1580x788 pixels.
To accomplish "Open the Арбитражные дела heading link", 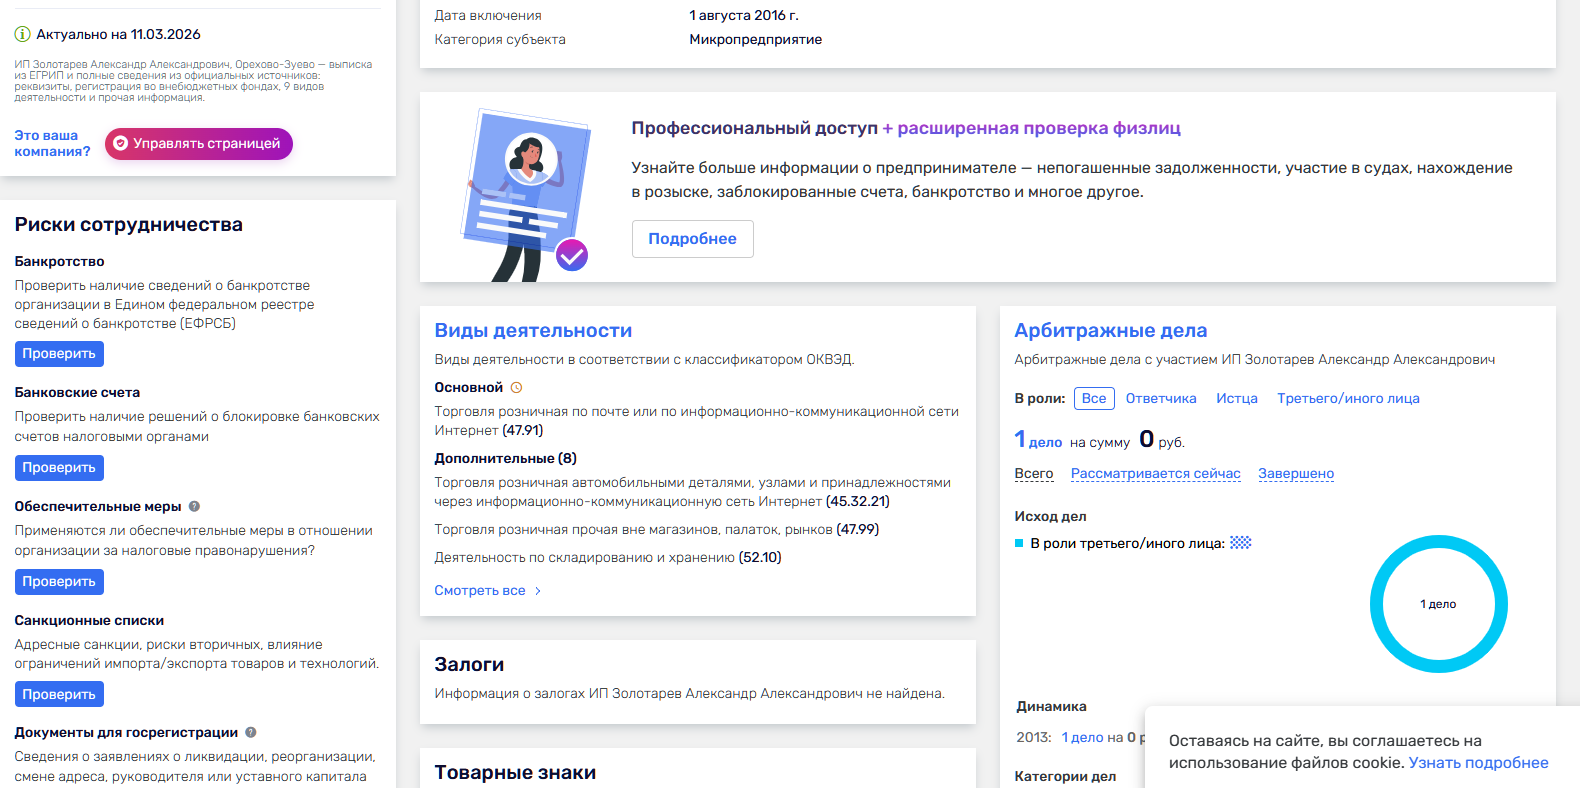I will tap(1110, 331).
